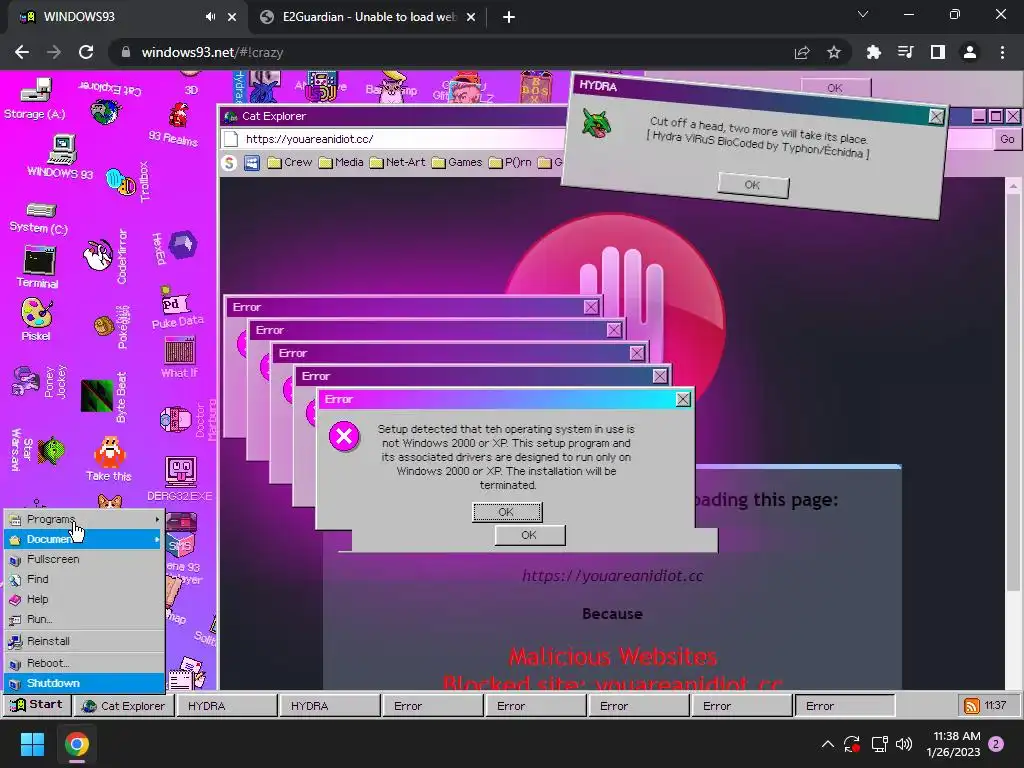Click the focused OK button in front Error dialog

point(507,512)
